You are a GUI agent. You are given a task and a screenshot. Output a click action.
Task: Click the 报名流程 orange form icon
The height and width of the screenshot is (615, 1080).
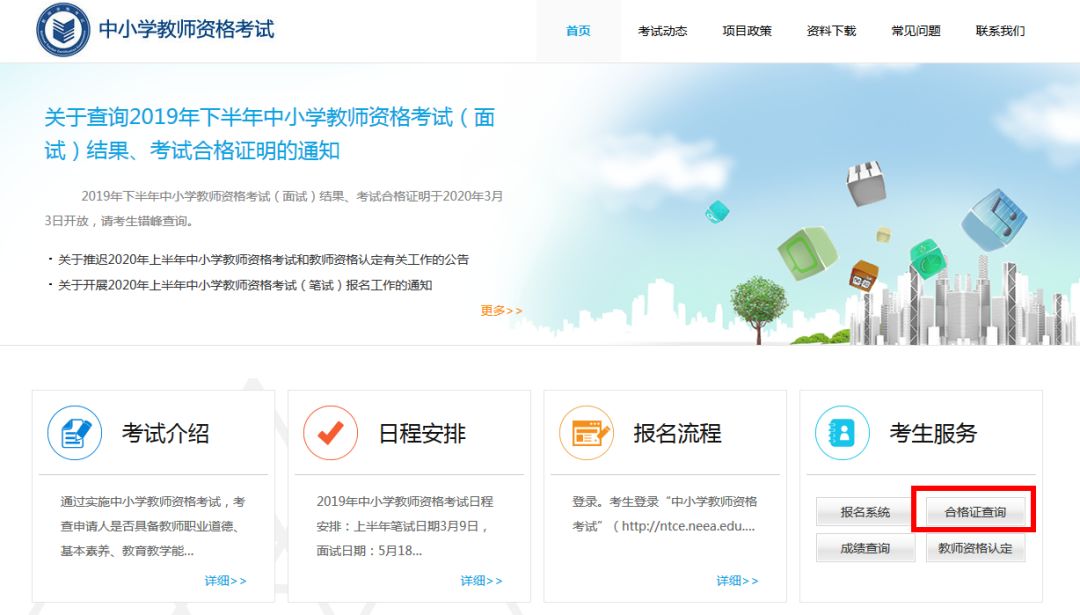pyautogui.click(x=586, y=433)
